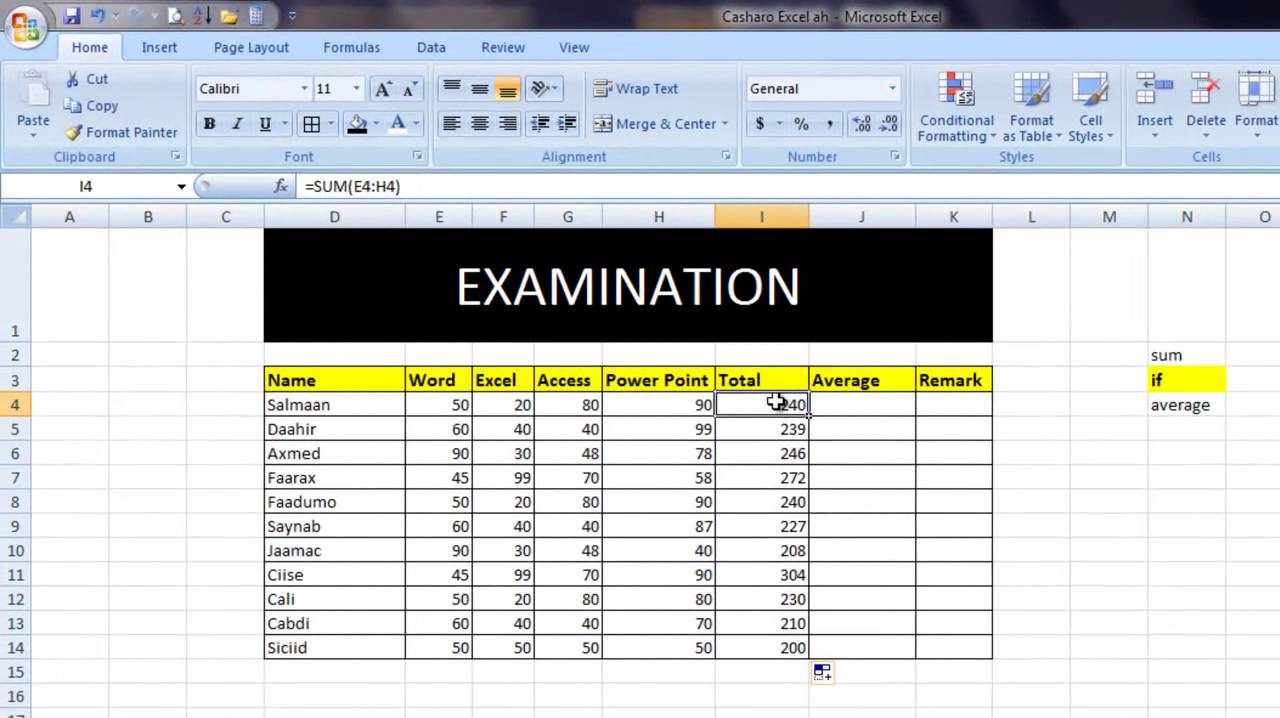Align text to the left
This screenshot has width=1280, height=718.
(x=452, y=124)
